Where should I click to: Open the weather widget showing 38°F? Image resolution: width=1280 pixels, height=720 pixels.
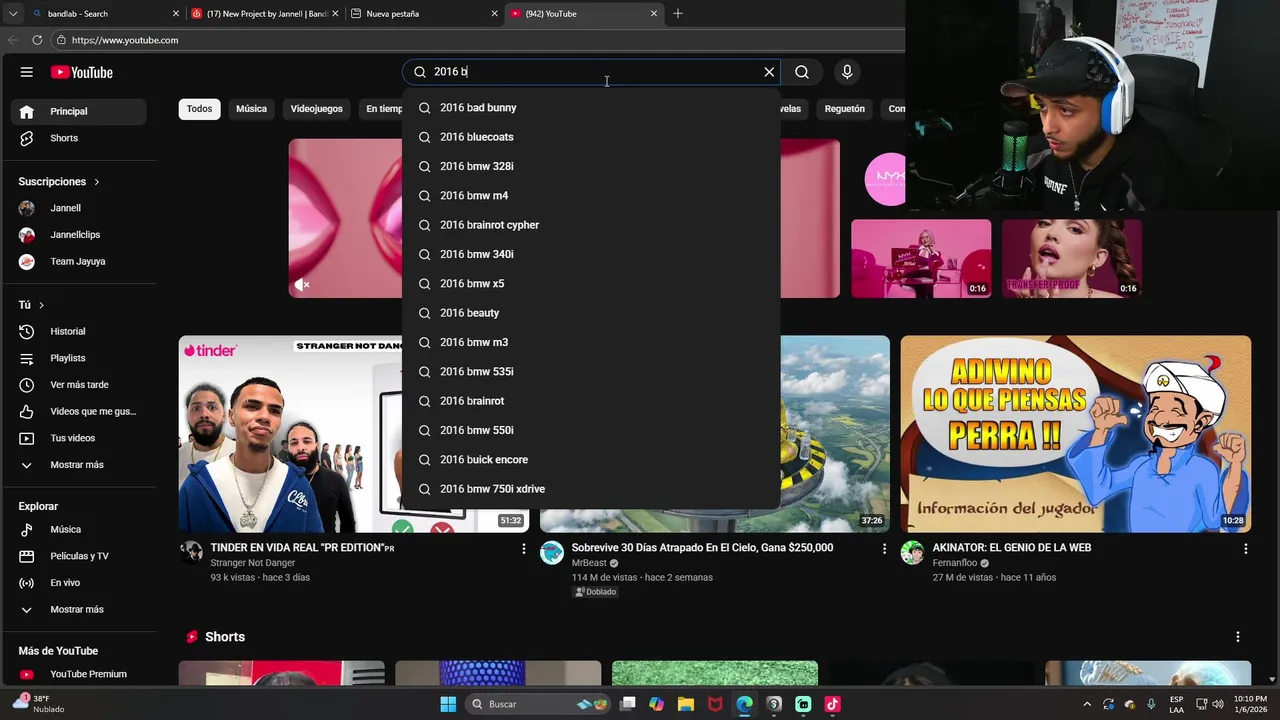point(40,703)
